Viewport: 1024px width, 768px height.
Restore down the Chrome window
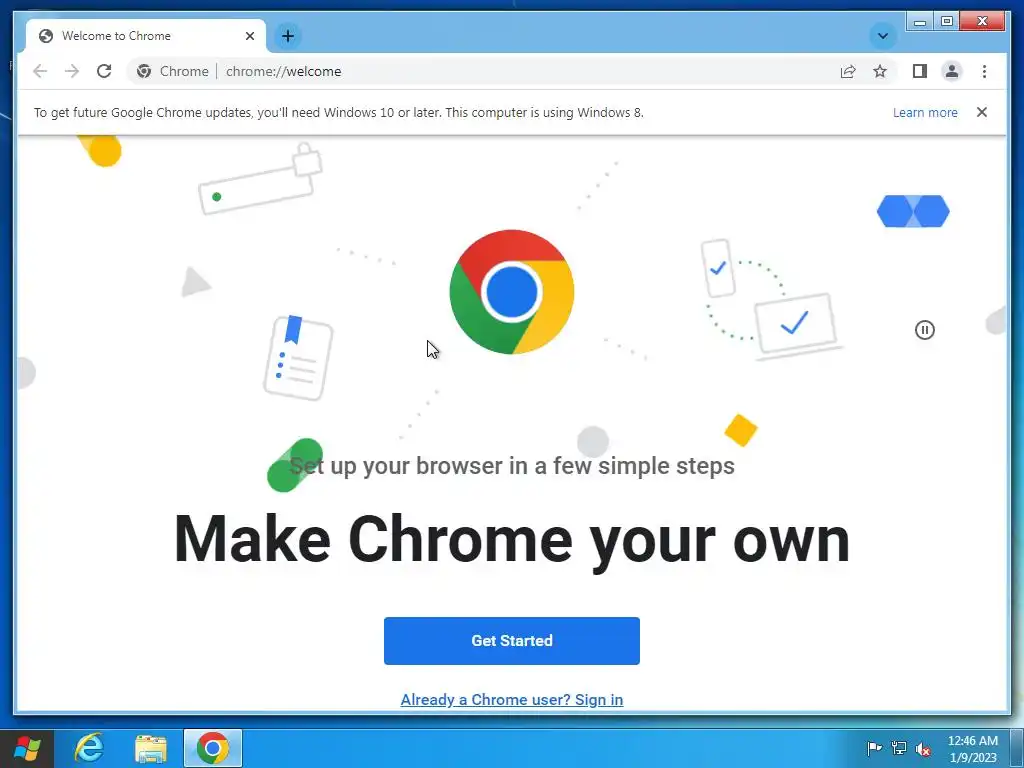point(946,22)
